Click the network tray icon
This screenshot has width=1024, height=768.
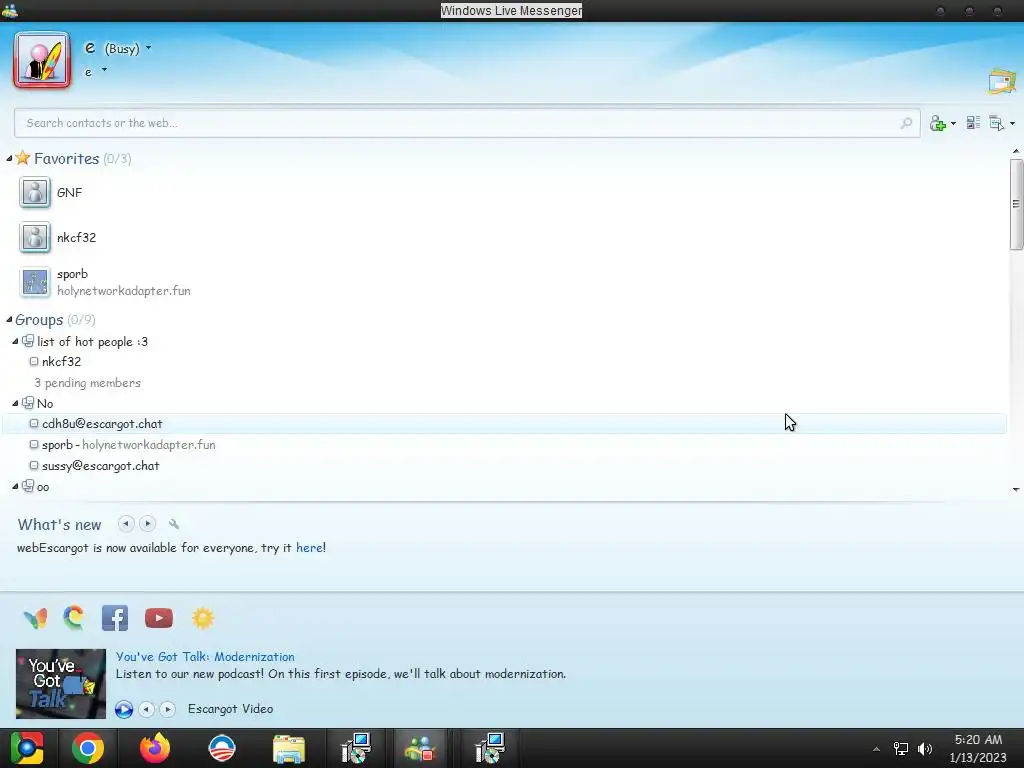[901, 748]
